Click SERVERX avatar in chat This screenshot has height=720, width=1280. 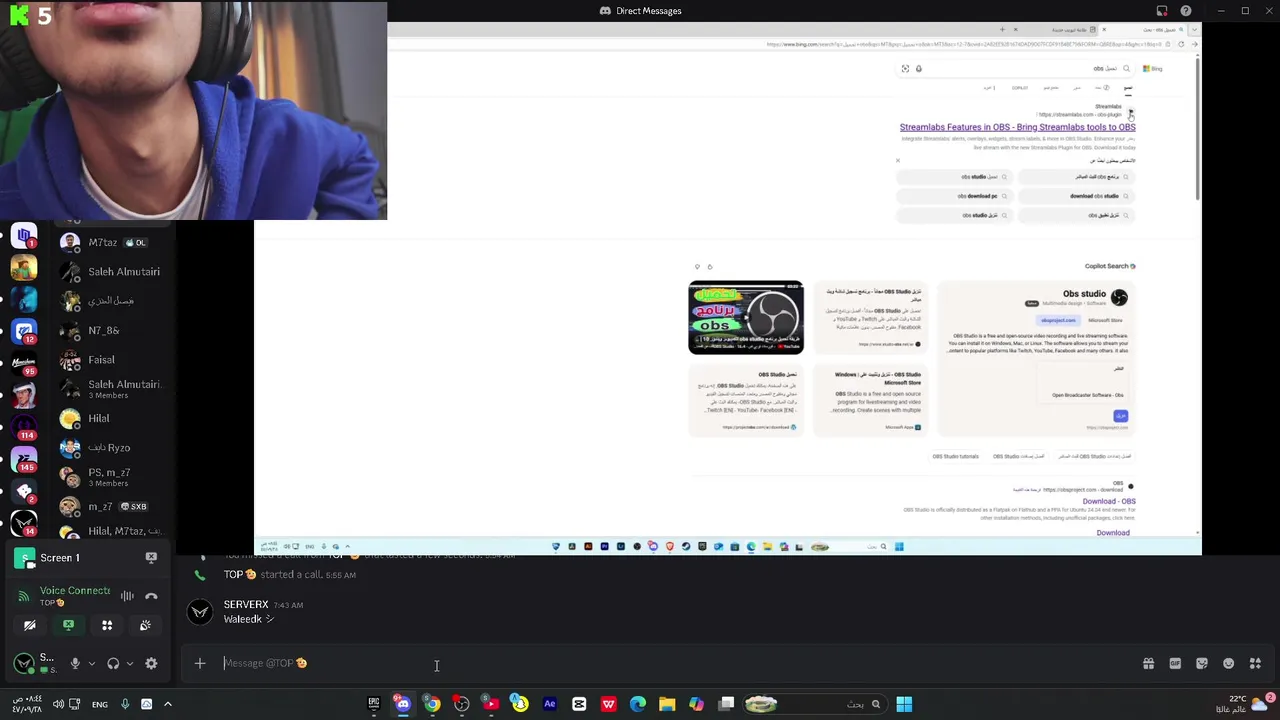click(x=200, y=613)
